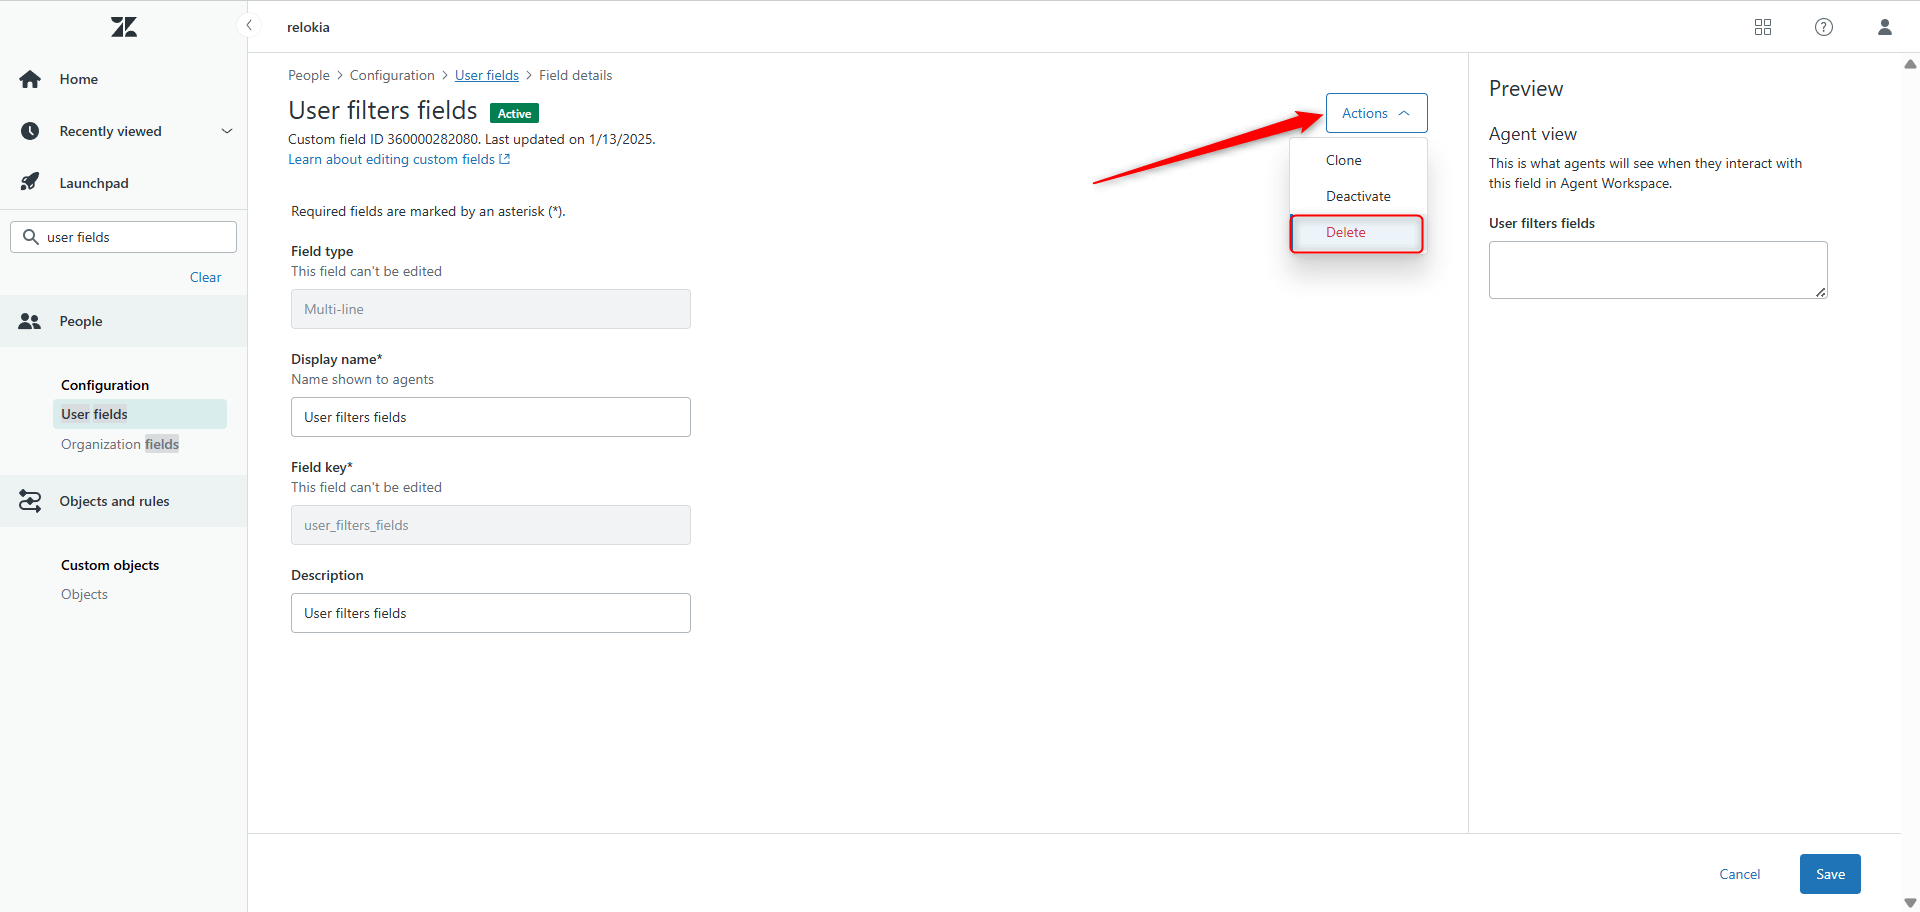This screenshot has height=912, width=1920.
Task: Click Cancel at the bottom
Action: click(1739, 874)
